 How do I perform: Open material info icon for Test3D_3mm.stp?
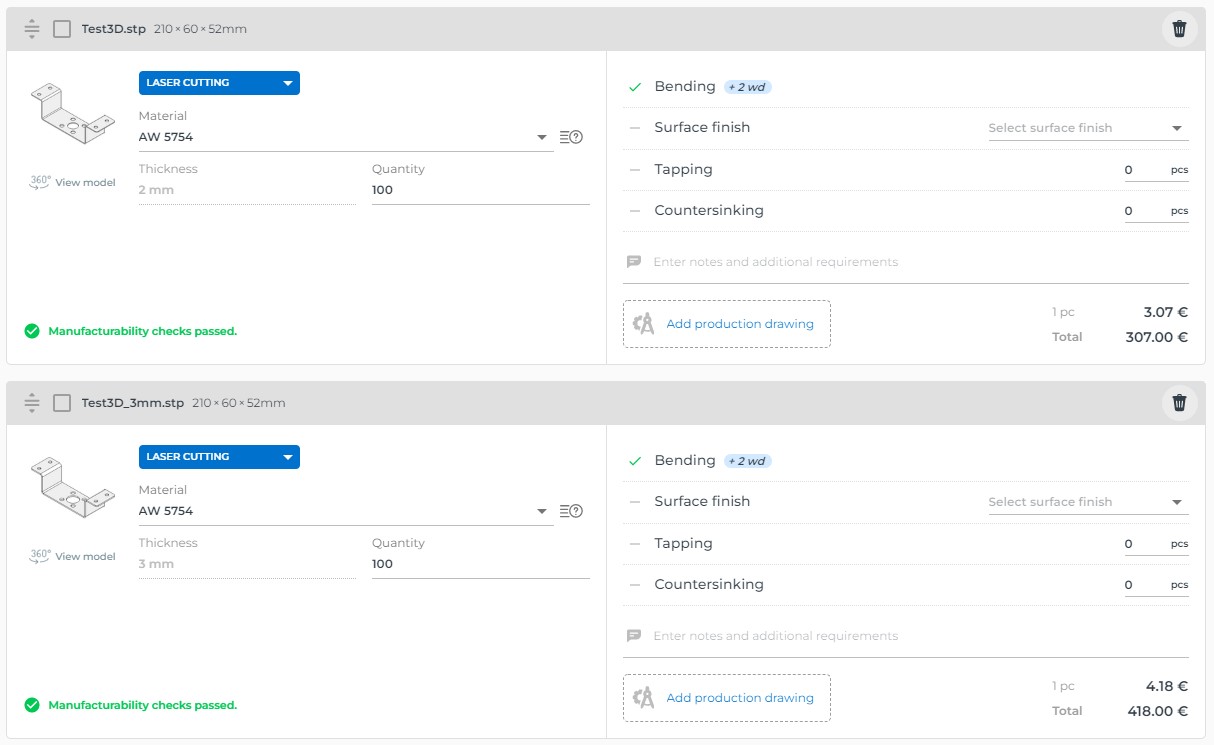(571, 511)
